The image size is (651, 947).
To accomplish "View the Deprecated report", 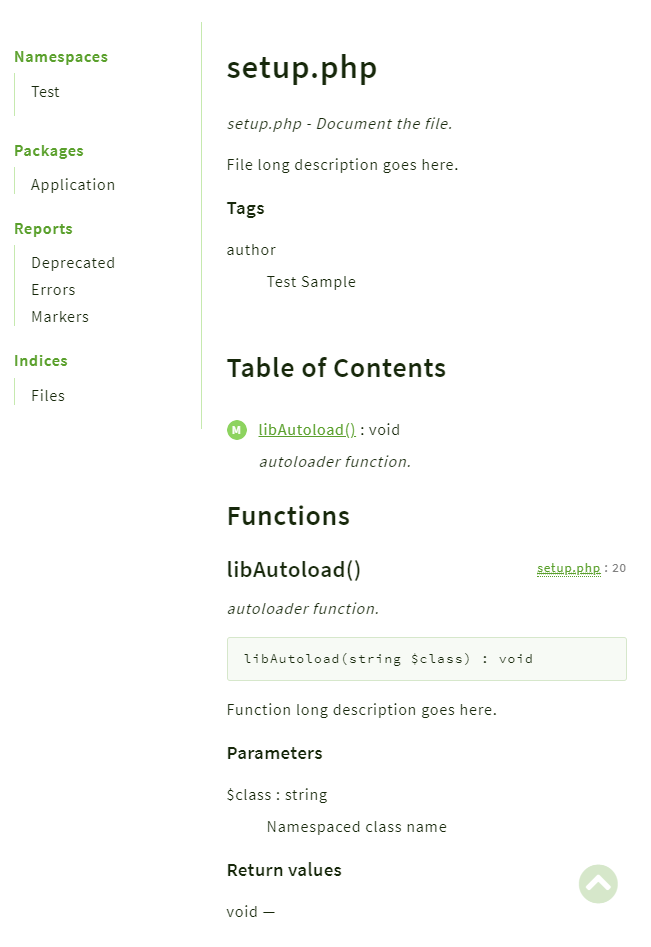I will (x=72, y=262).
